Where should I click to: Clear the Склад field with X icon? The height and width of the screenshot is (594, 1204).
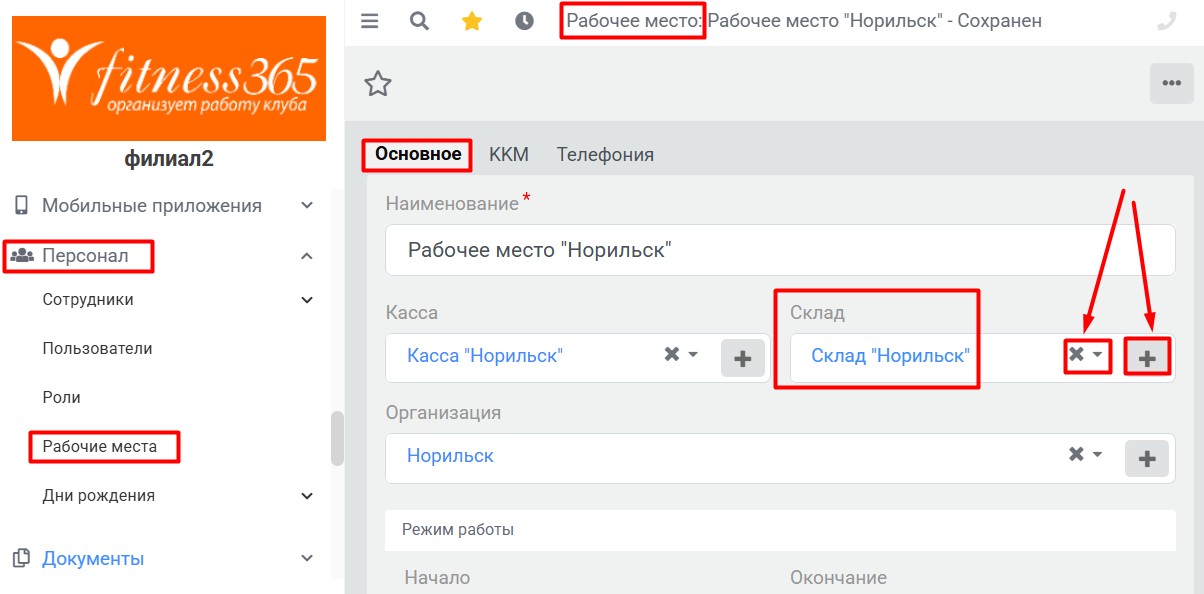coord(1076,354)
